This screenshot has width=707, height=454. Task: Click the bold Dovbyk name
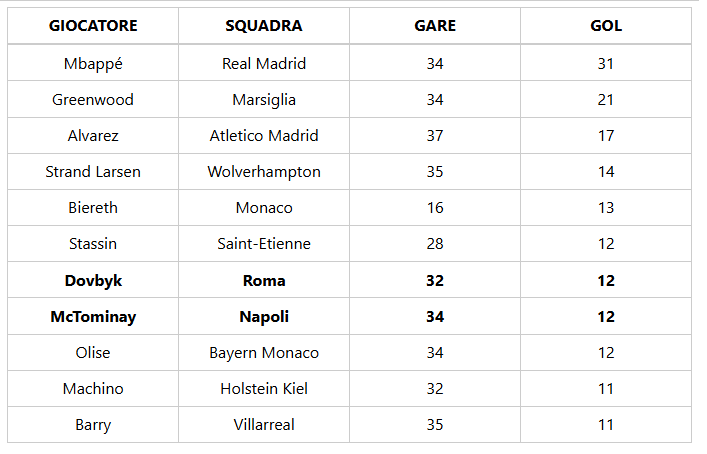(x=93, y=281)
